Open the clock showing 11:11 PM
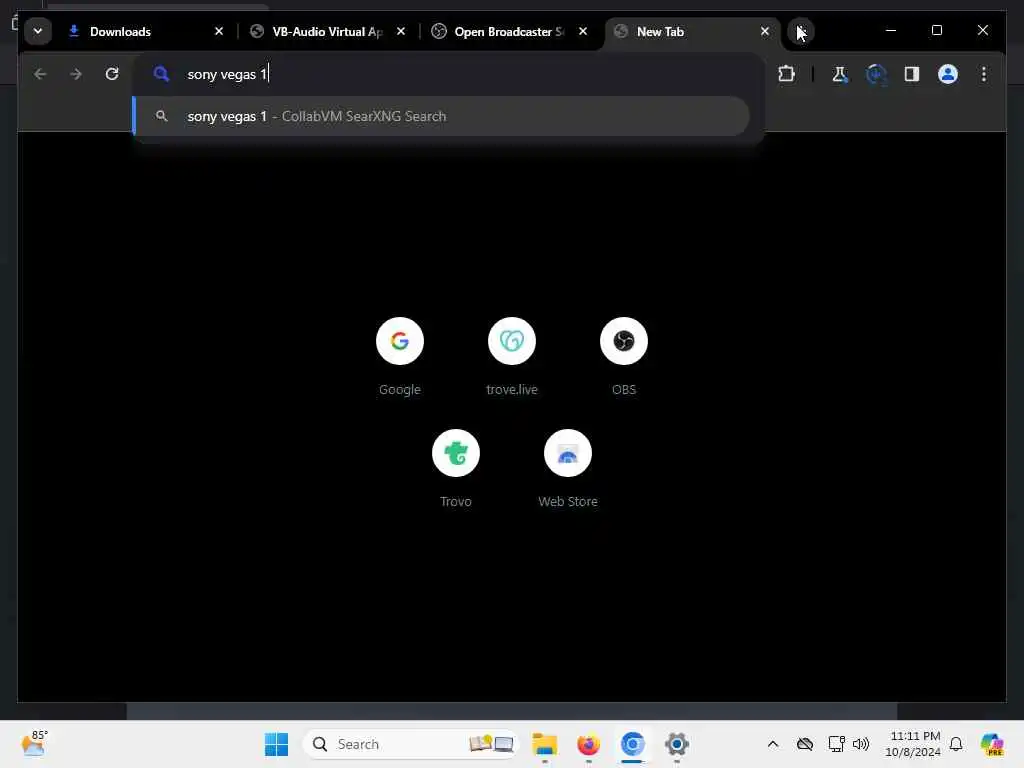 tap(913, 744)
